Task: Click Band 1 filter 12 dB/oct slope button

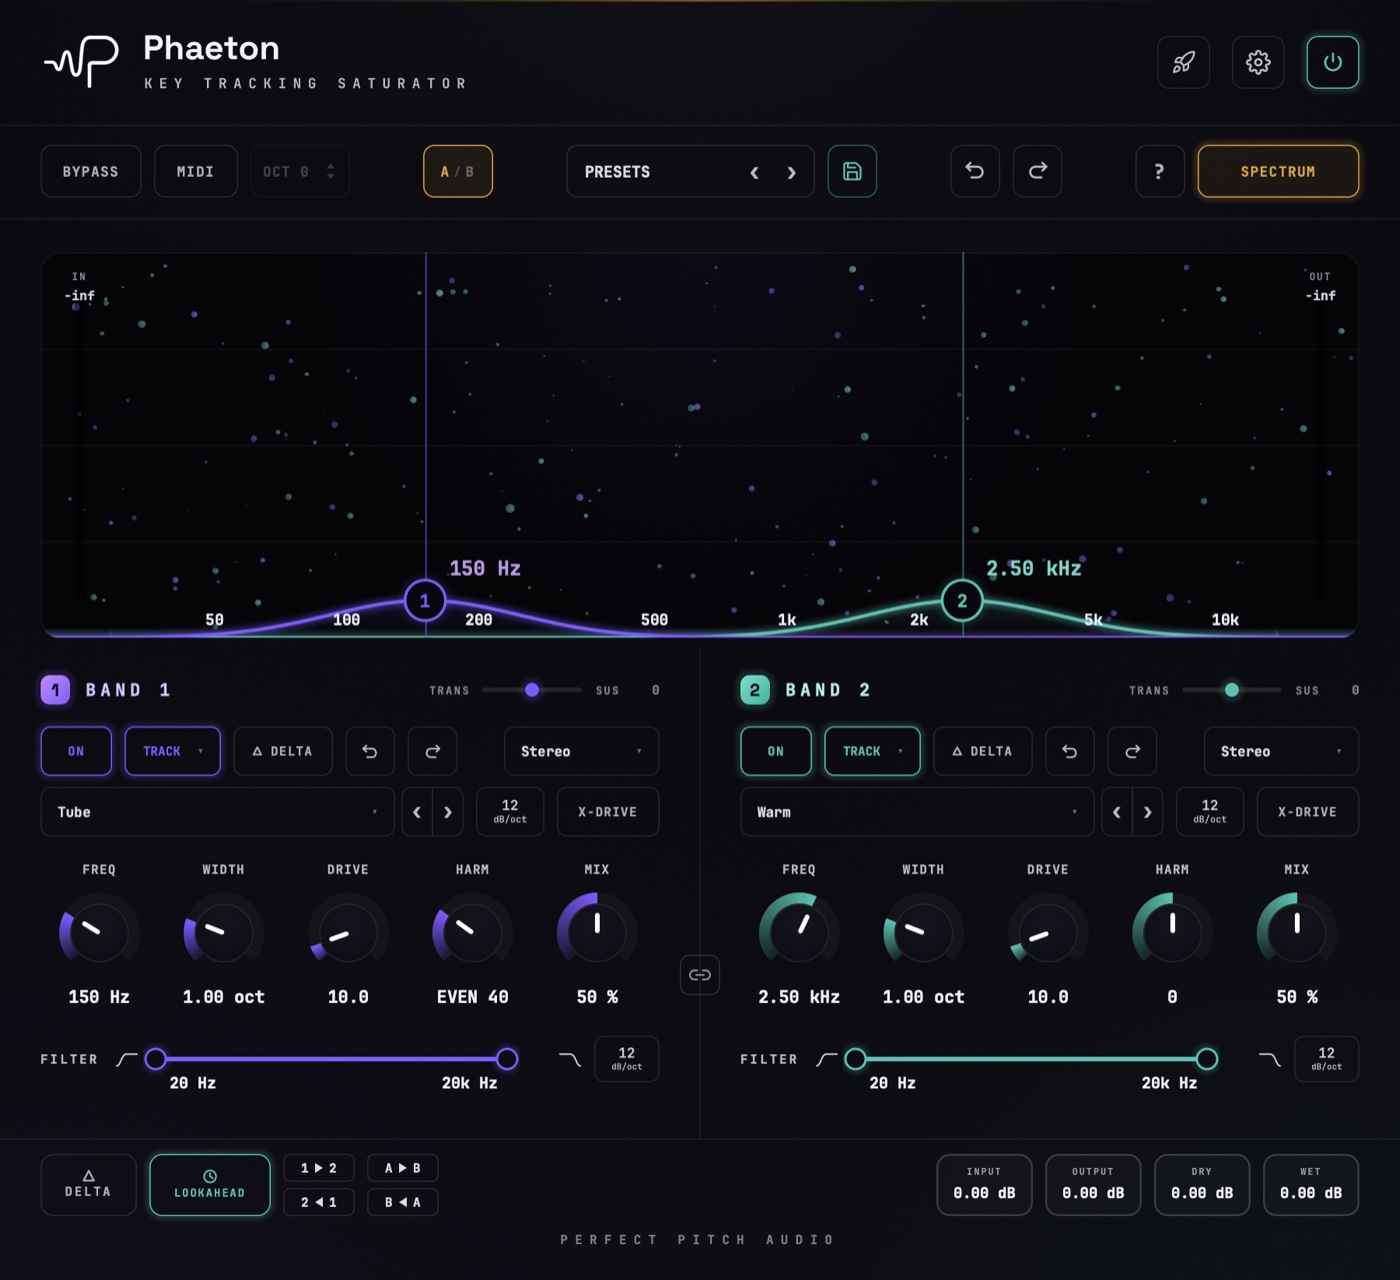Action: pos(627,1059)
